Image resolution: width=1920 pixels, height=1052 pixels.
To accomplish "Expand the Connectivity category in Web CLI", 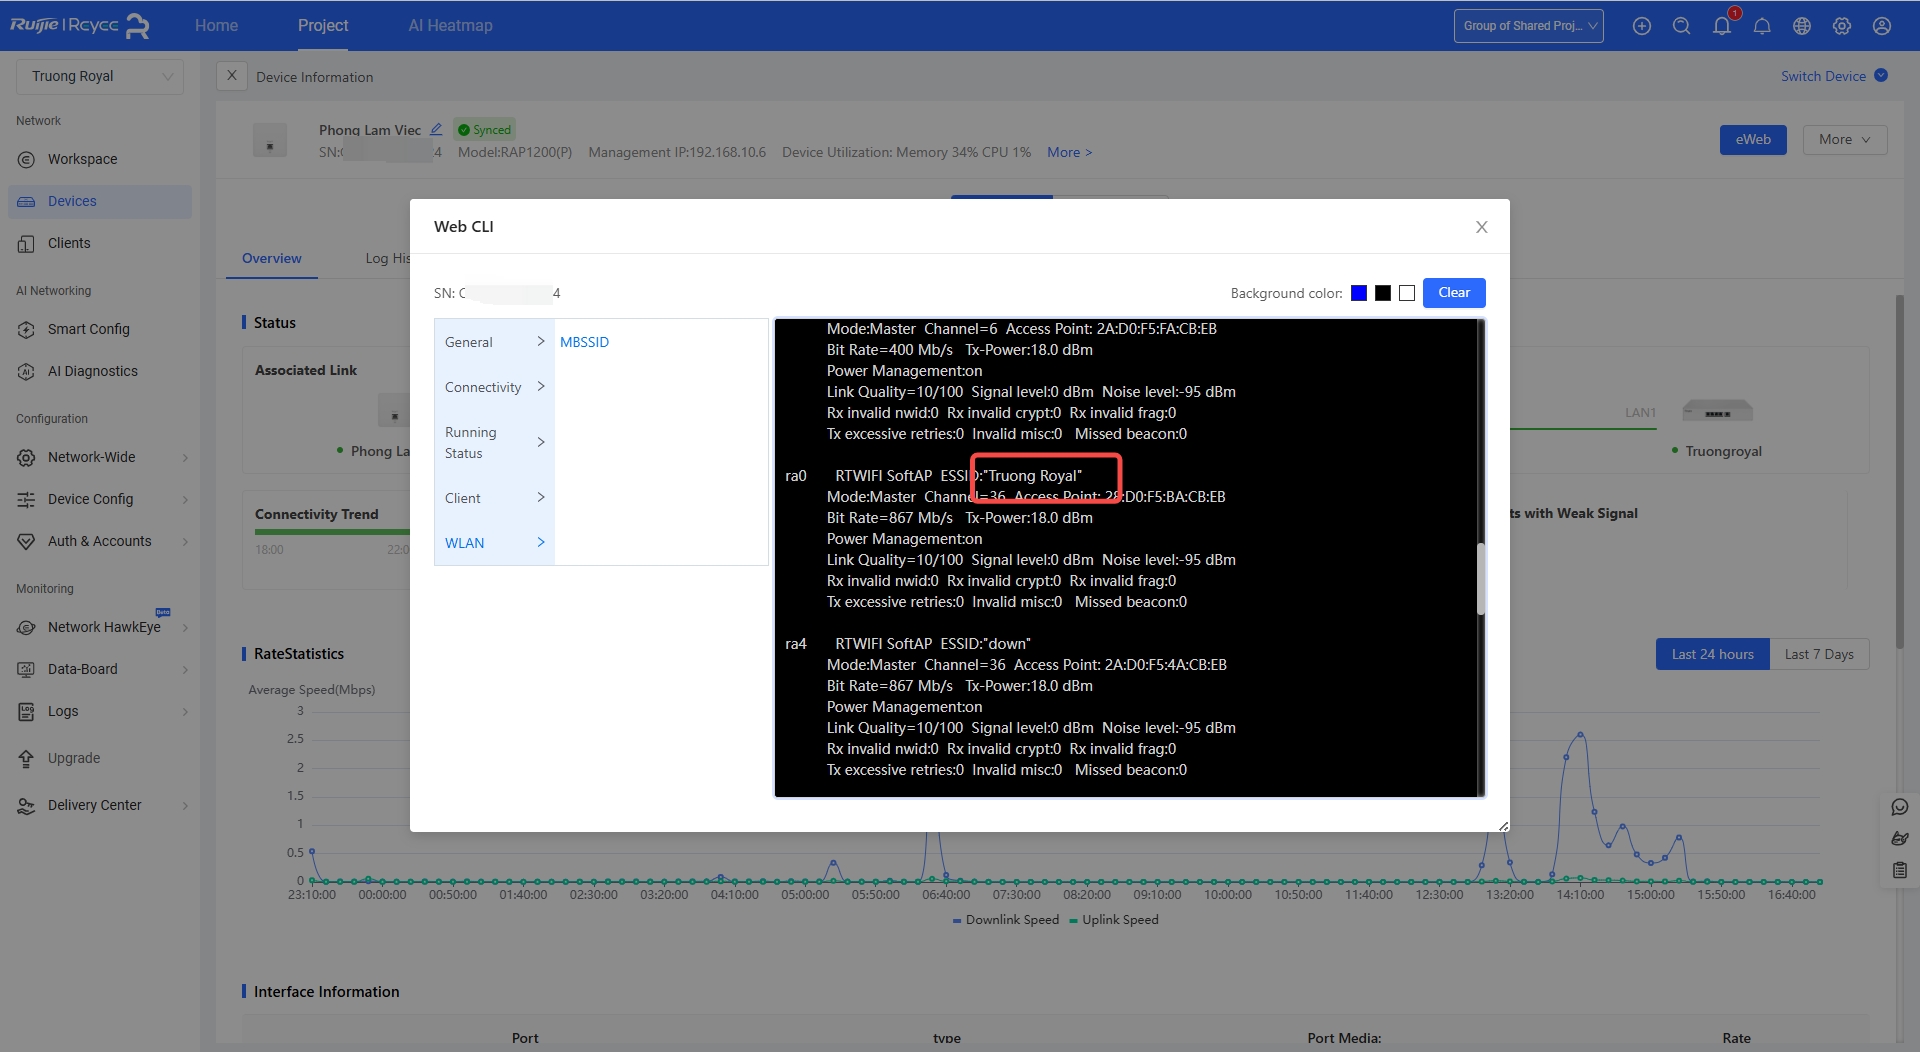I will 494,387.
